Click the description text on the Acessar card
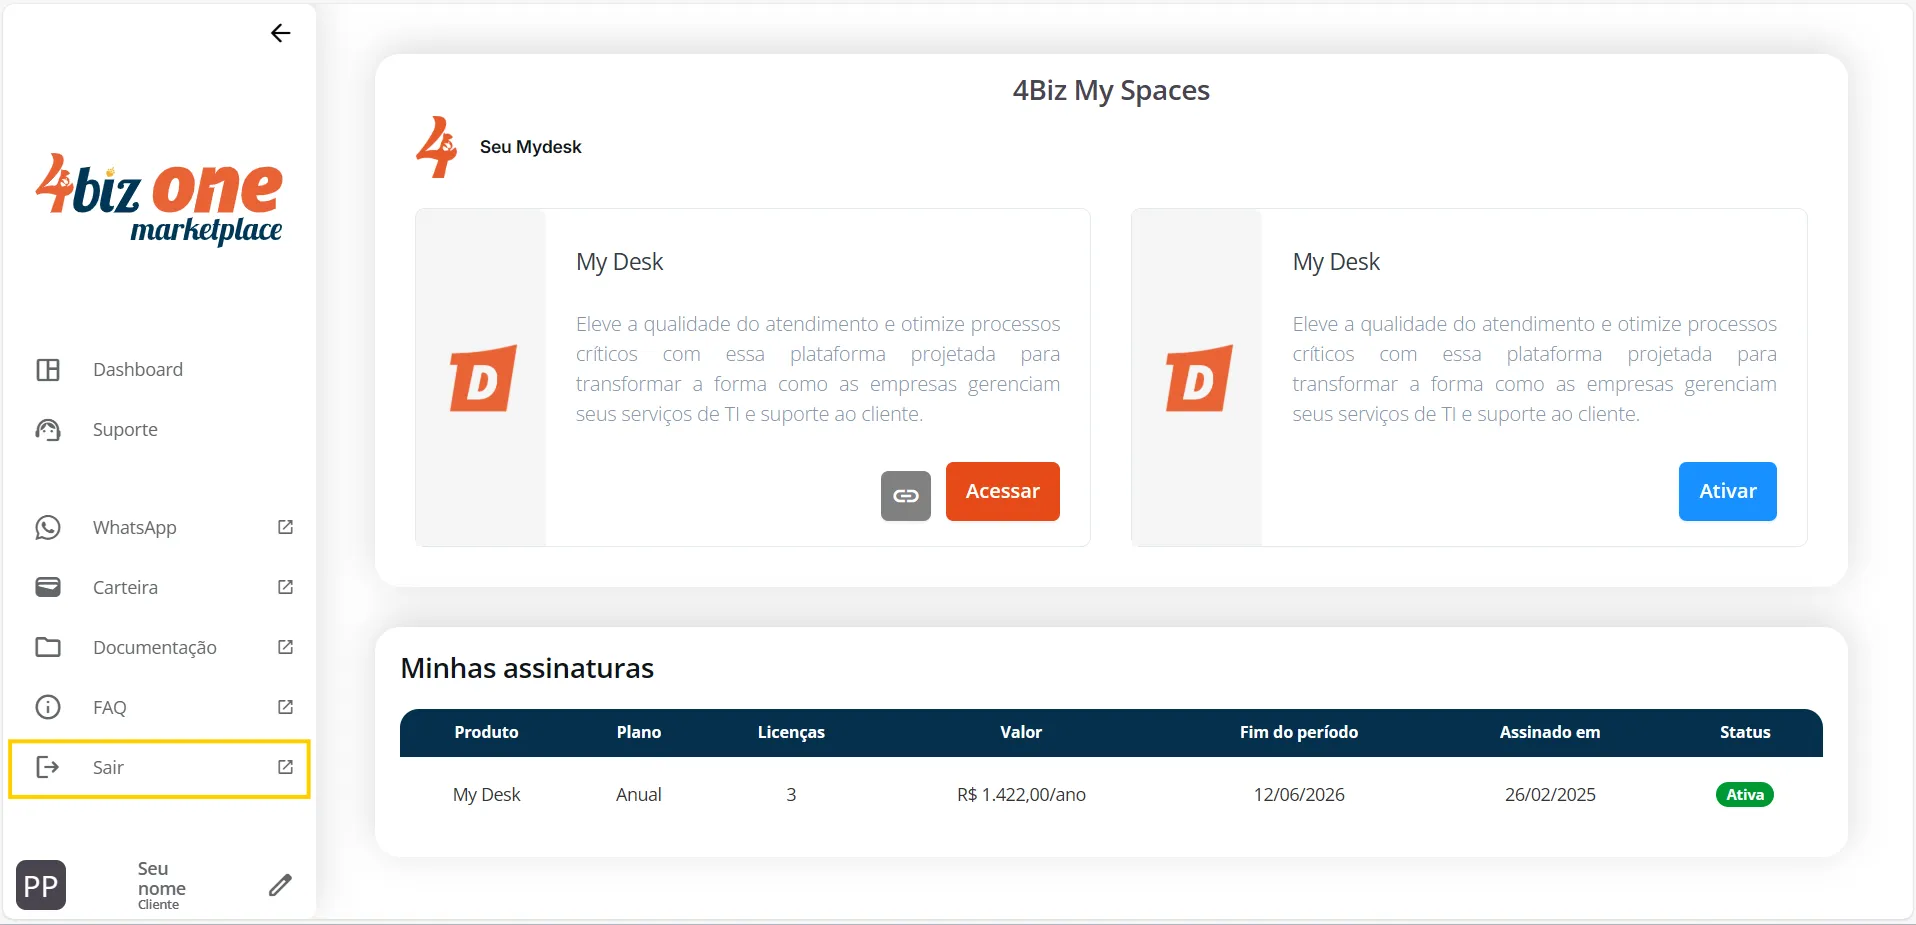The width and height of the screenshot is (1916, 925). tap(818, 369)
